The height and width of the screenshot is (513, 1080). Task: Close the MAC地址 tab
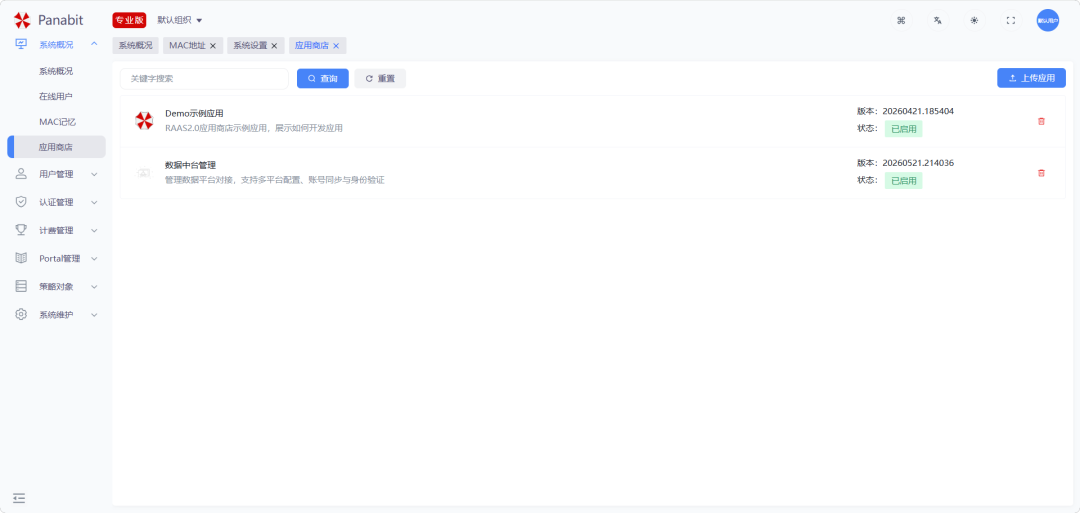coord(213,46)
